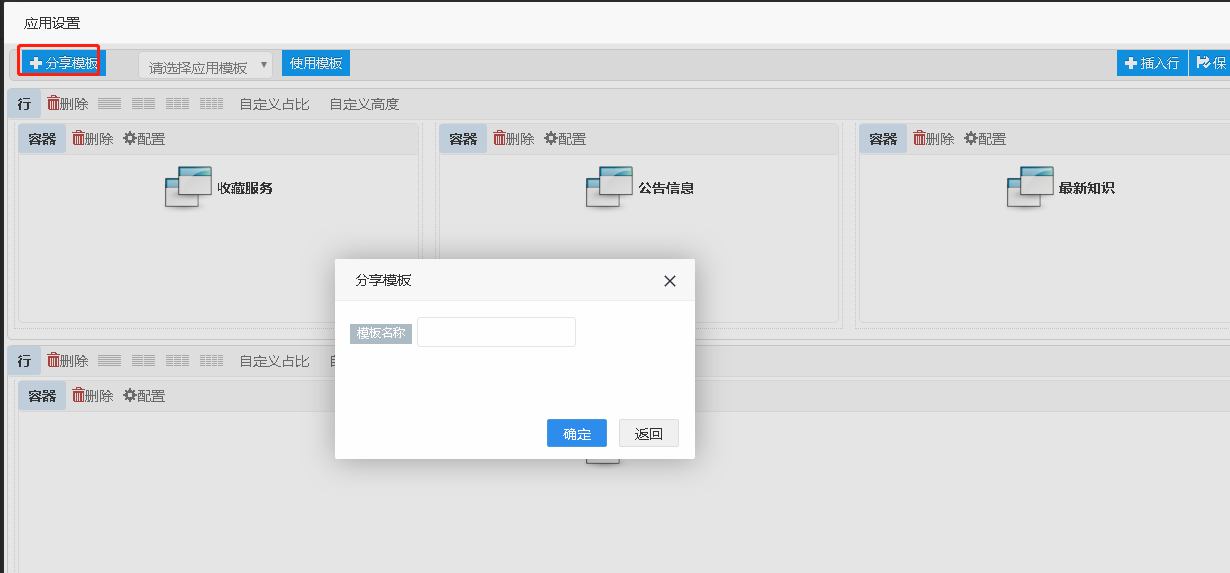The width and height of the screenshot is (1230, 573).
Task: Pick three-column layout icon in first row
Action: point(177,104)
